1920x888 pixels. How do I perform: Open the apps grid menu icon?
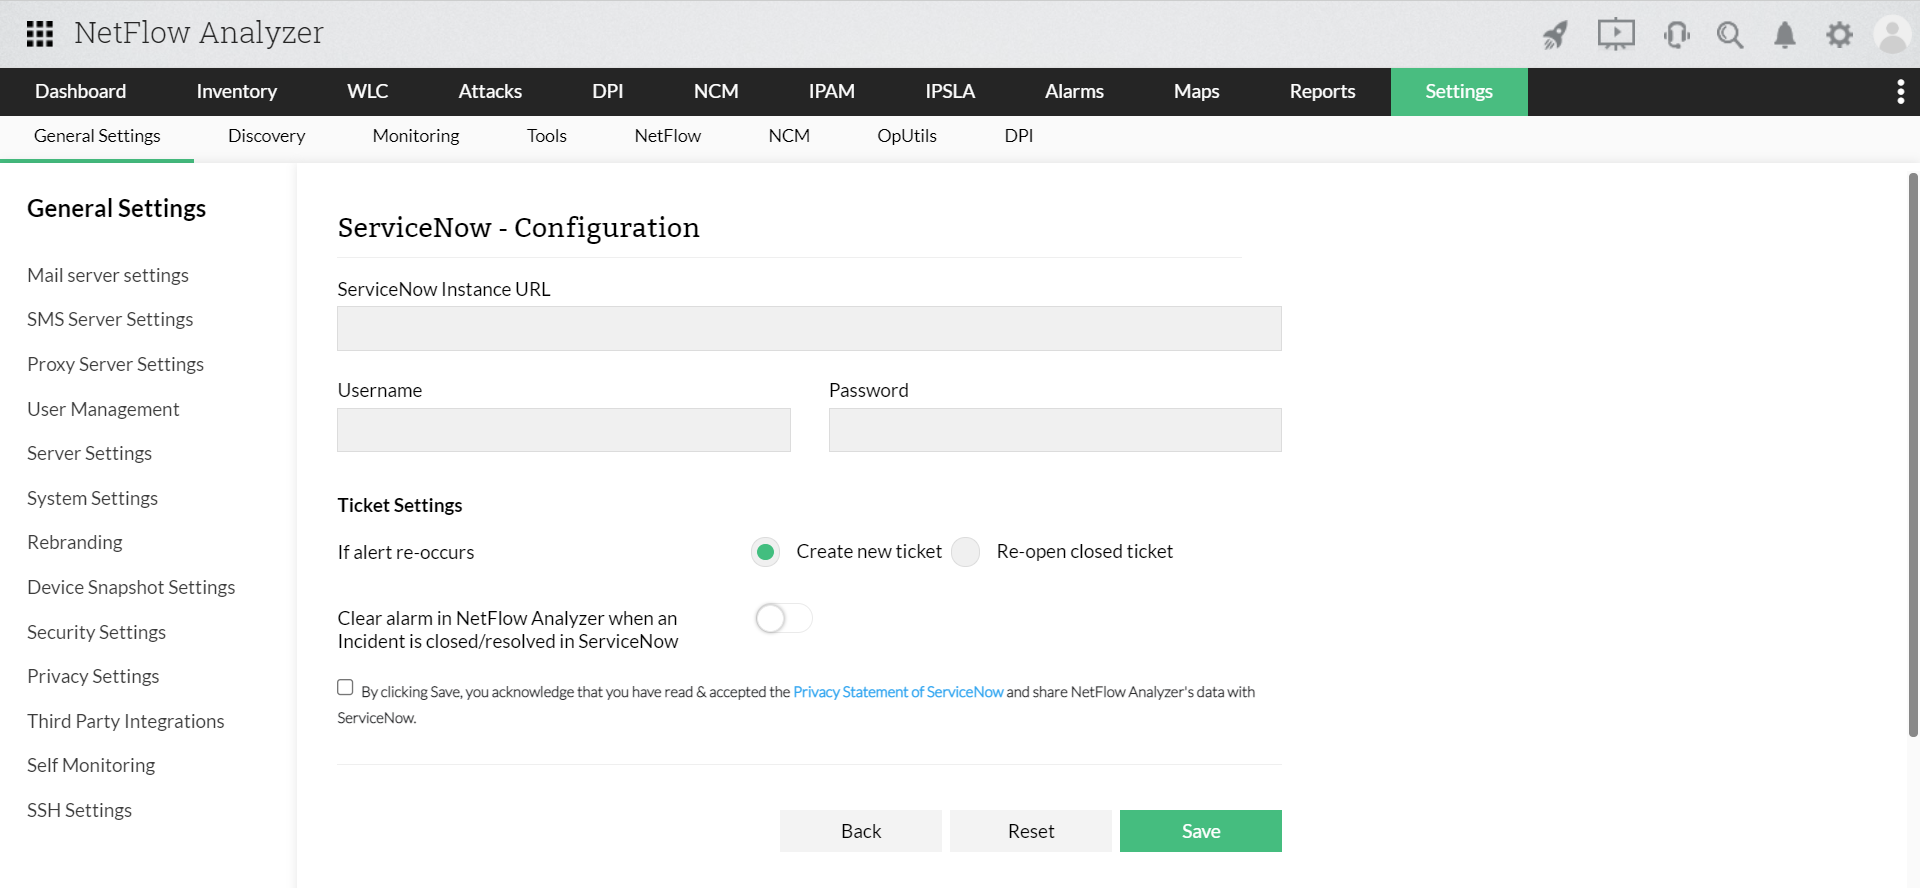coord(40,34)
